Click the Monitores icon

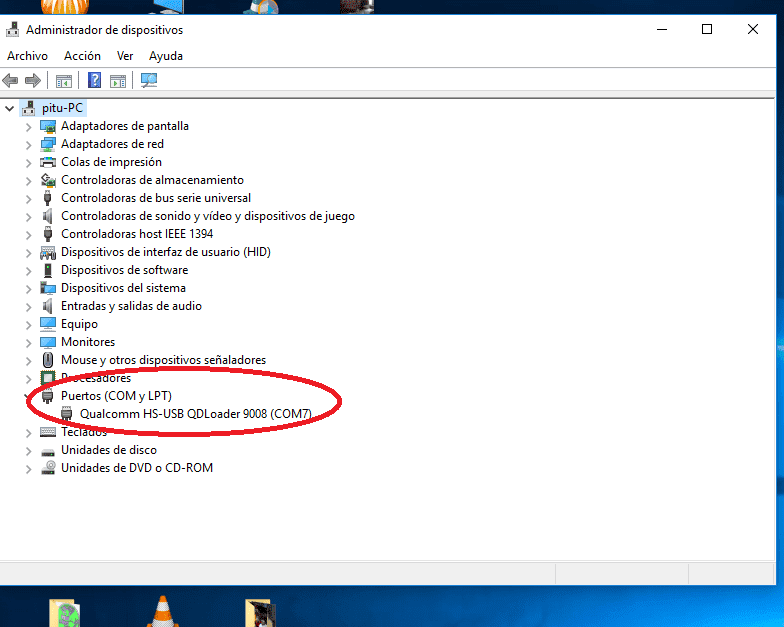tap(48, 342)
